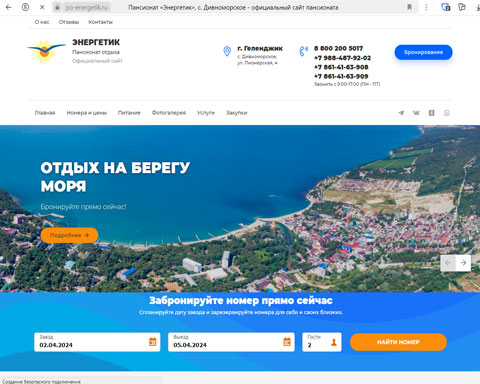This screenshot has width=480, height=384.
Task: Click the 'НАЙТИ НОМЕР' button
Action: [398, 342]
